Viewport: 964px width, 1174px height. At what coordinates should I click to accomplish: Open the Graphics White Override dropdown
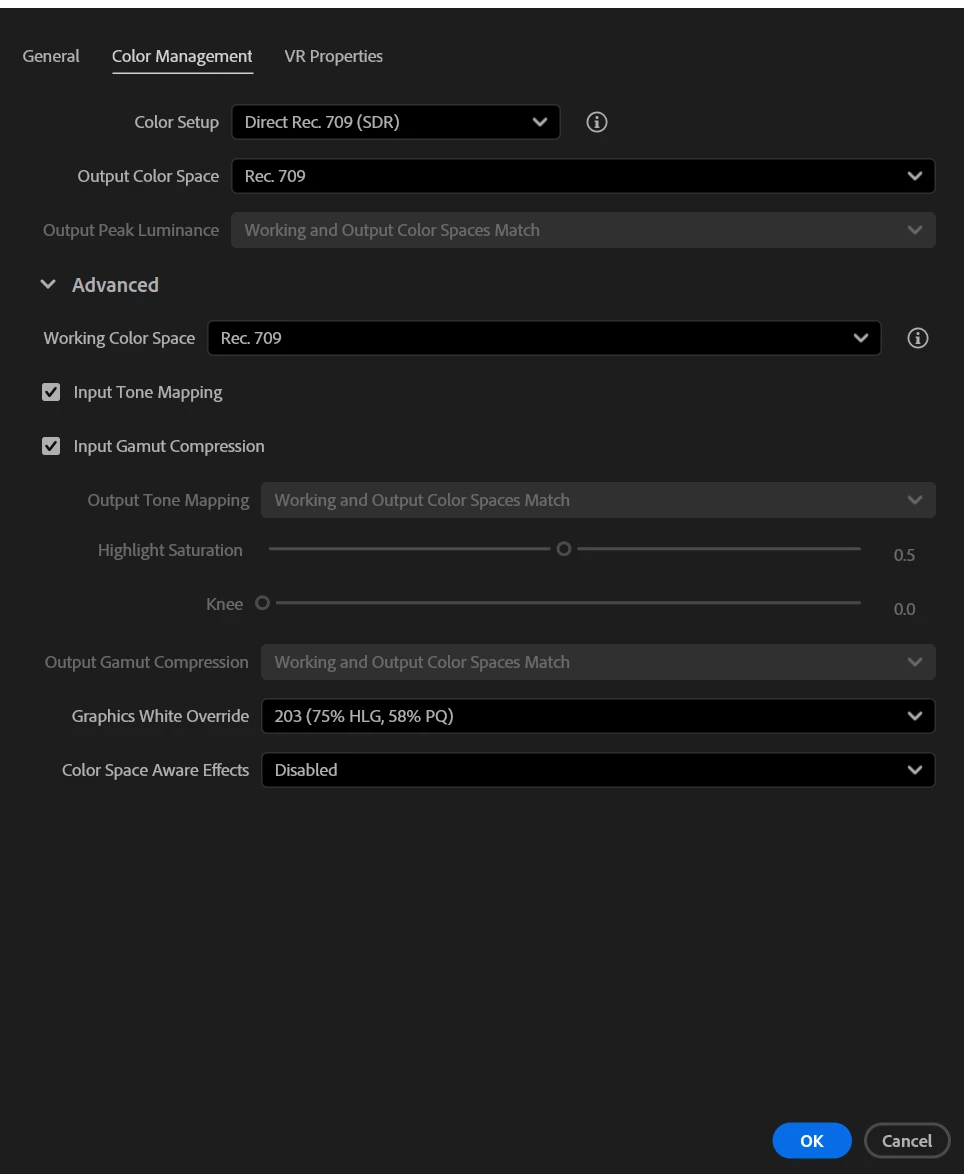pyautogui.click(x=598, y=716)
